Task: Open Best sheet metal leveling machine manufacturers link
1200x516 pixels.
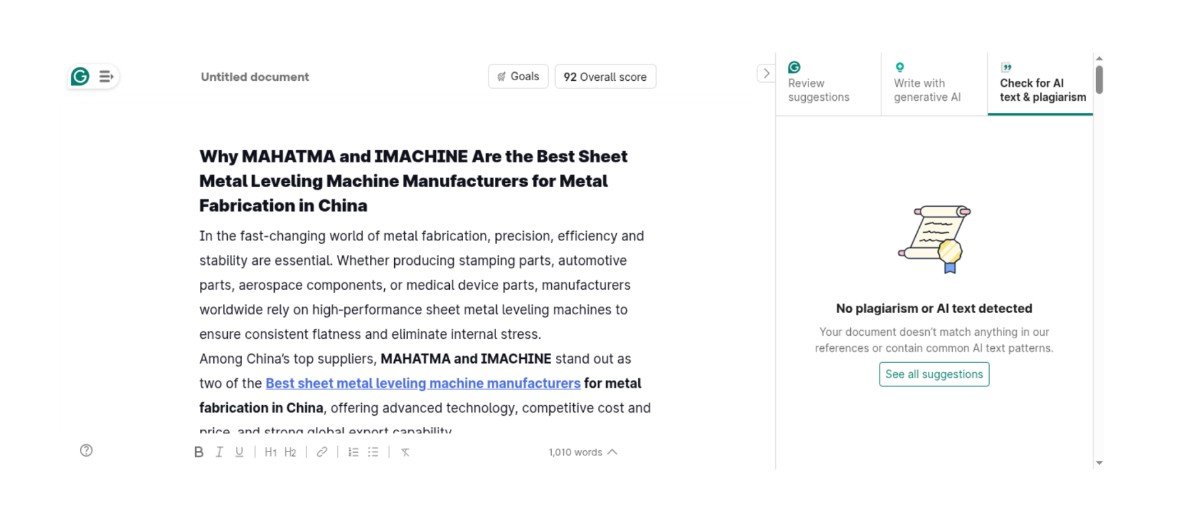Action: 423,383
